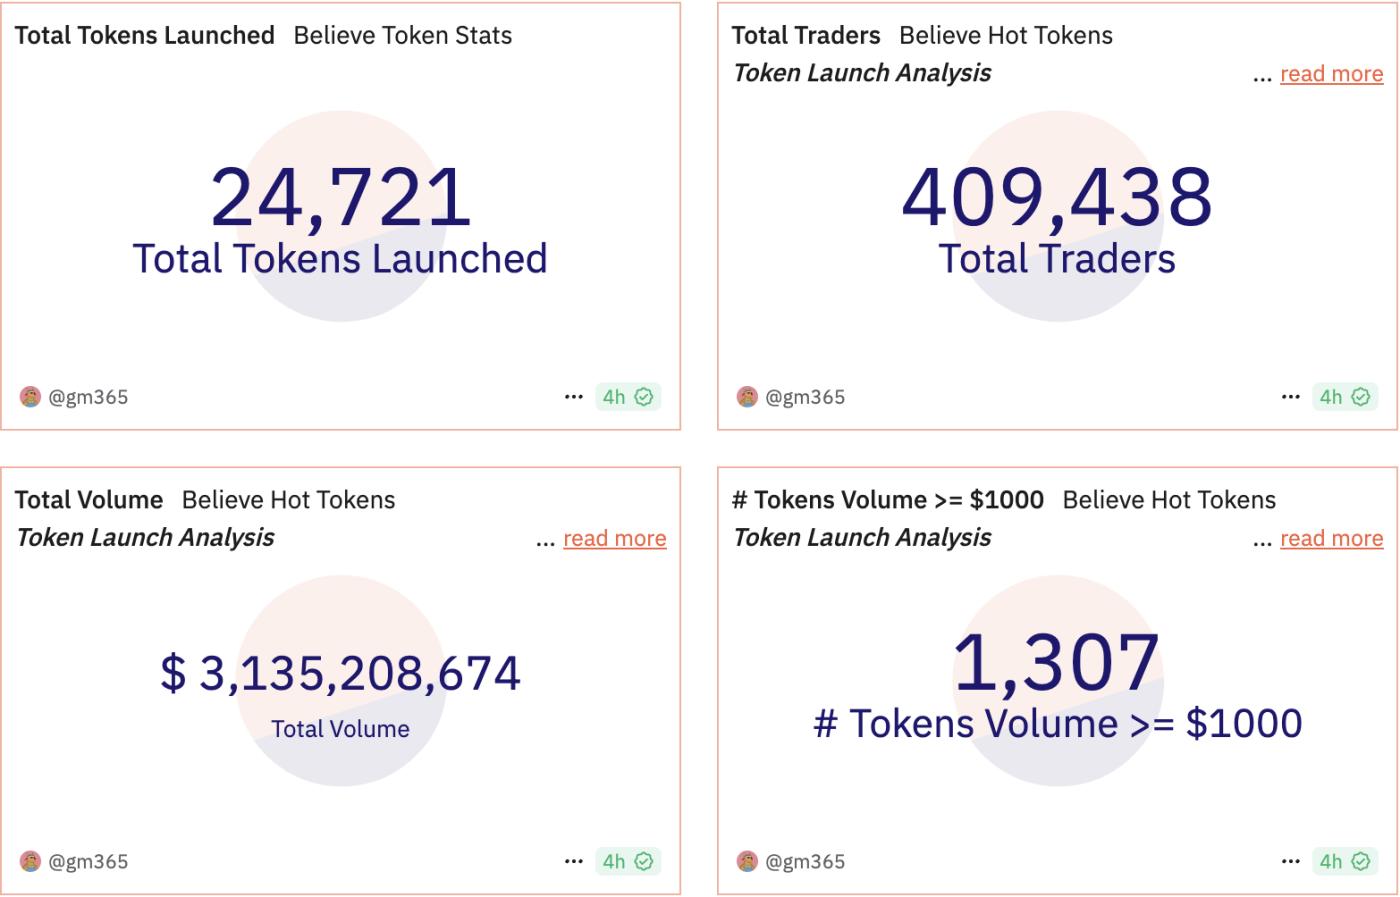This screenshot has width=1400, height=897.
Task: Click the 4h freshness badge on Total Volume card
Action: tap(615, 860)
